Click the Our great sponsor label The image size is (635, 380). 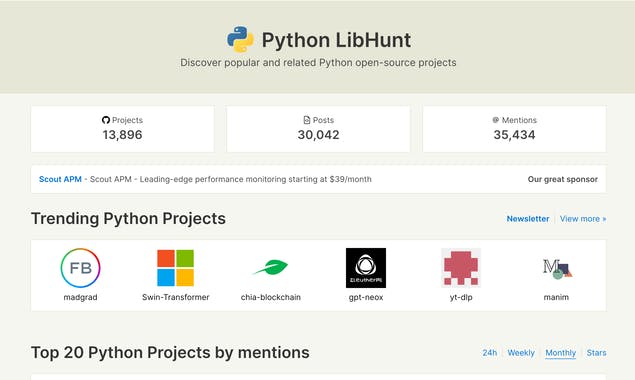point(563,179)
